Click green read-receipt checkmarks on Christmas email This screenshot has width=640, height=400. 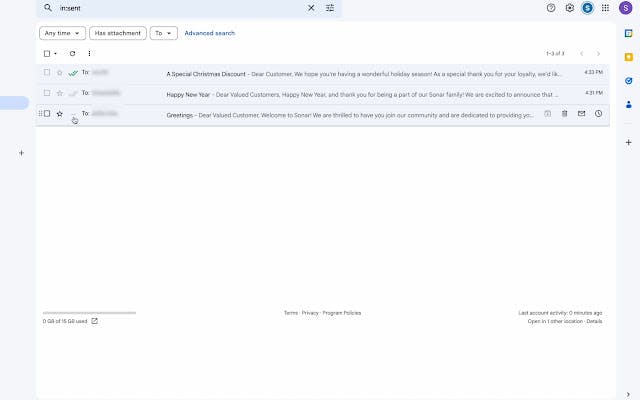pyautogui.click(x=73, y=73)
